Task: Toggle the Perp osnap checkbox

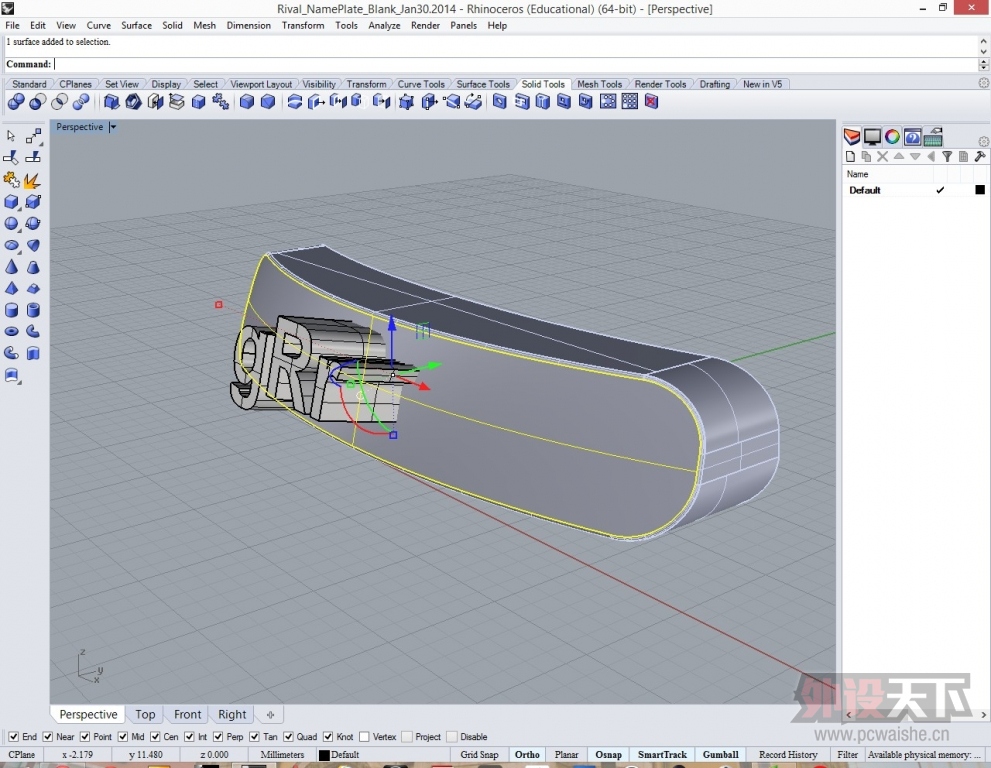Action: point(217,736)
